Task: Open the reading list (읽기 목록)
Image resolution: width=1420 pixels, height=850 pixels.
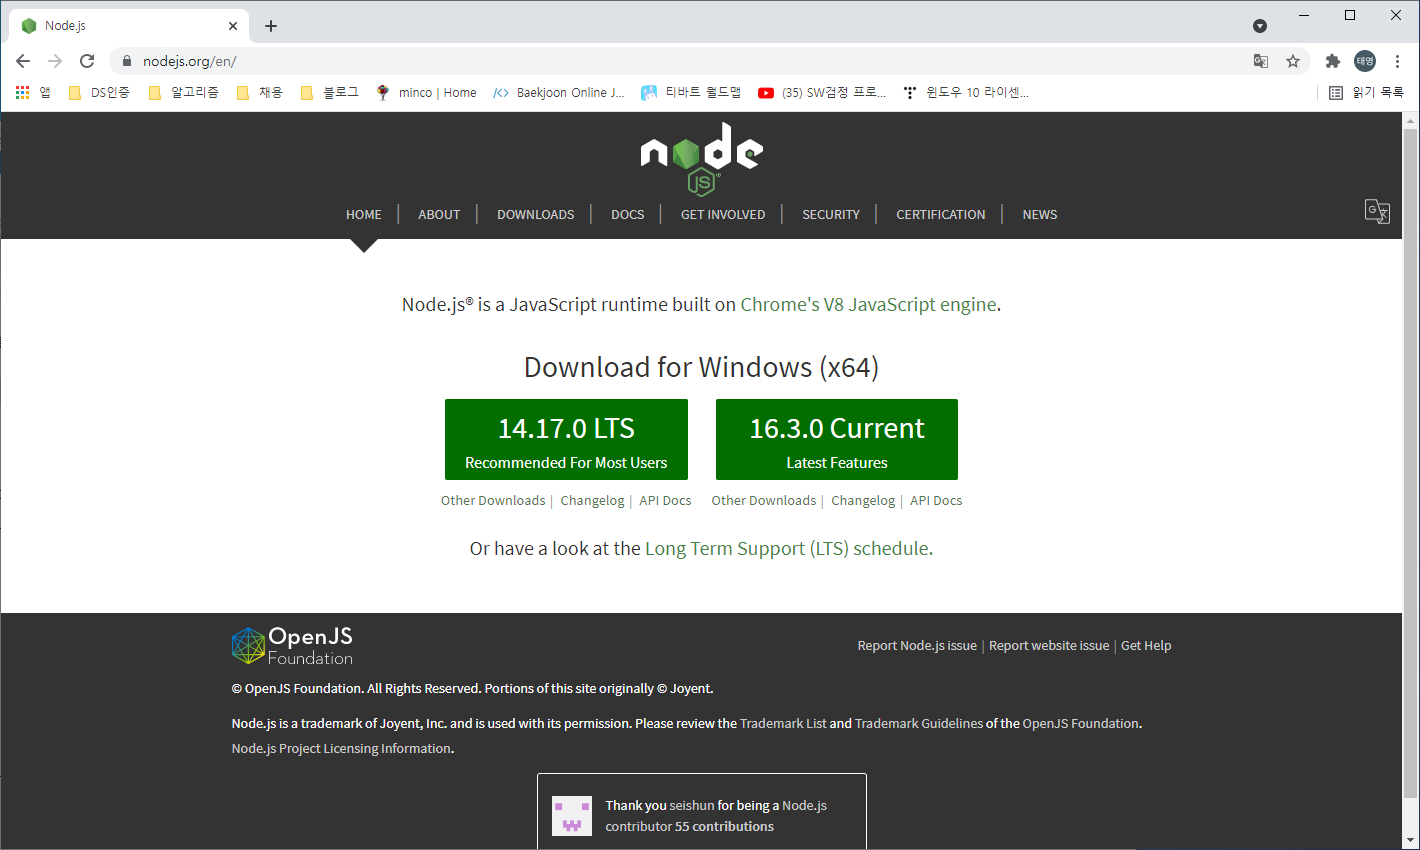Action: click(1366, 92)
